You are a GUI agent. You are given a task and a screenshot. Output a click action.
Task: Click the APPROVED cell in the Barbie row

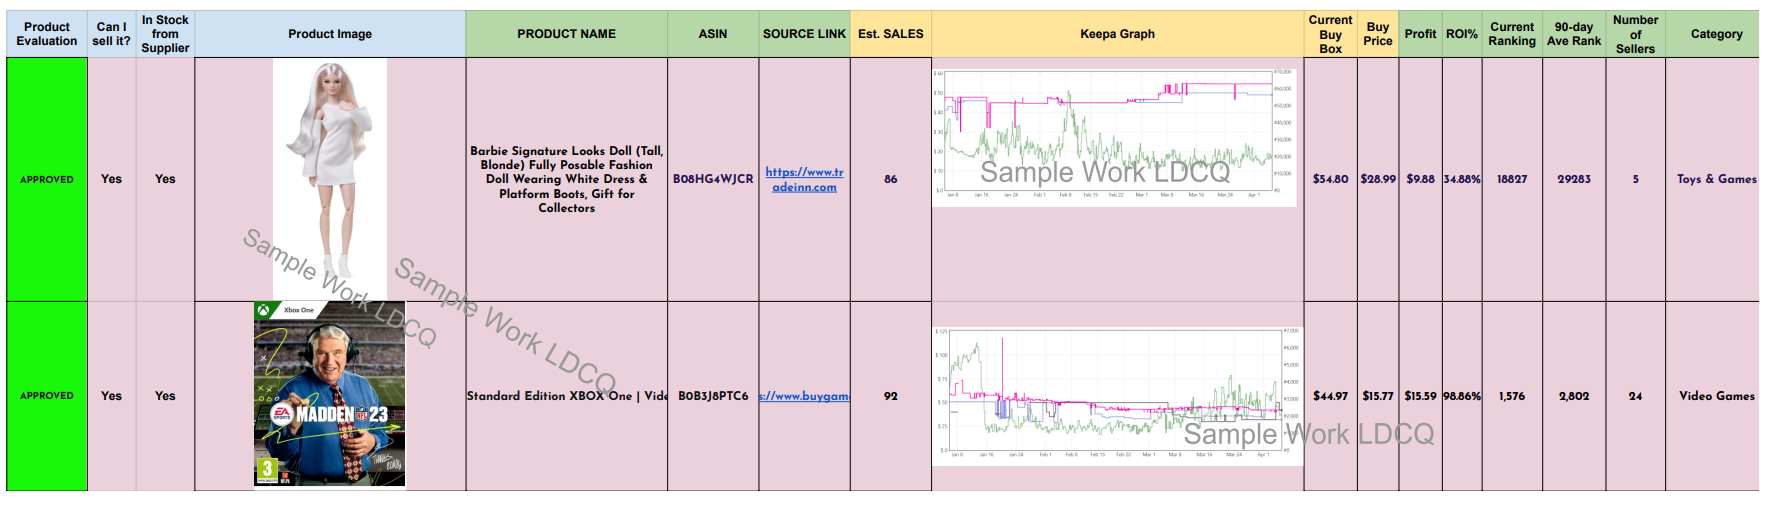[47, 179]
